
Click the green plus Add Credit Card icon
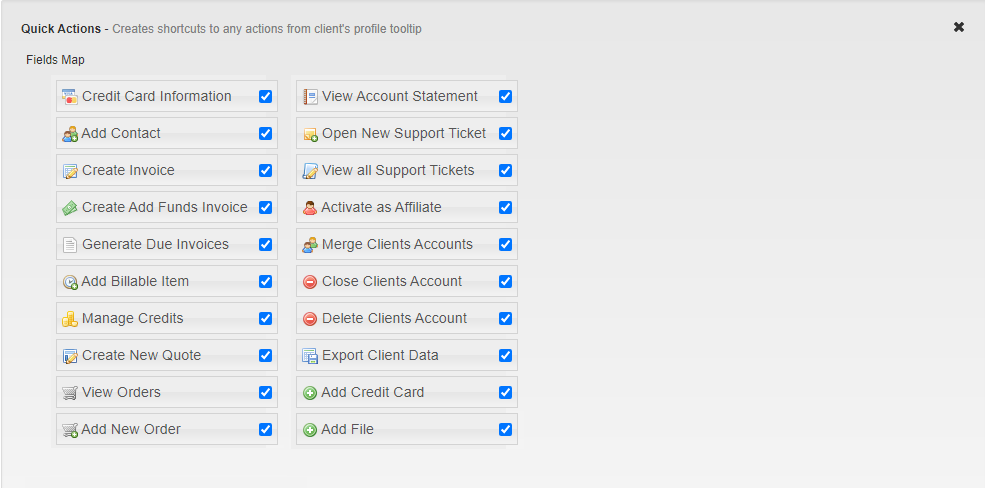click(x=310, y=393)
